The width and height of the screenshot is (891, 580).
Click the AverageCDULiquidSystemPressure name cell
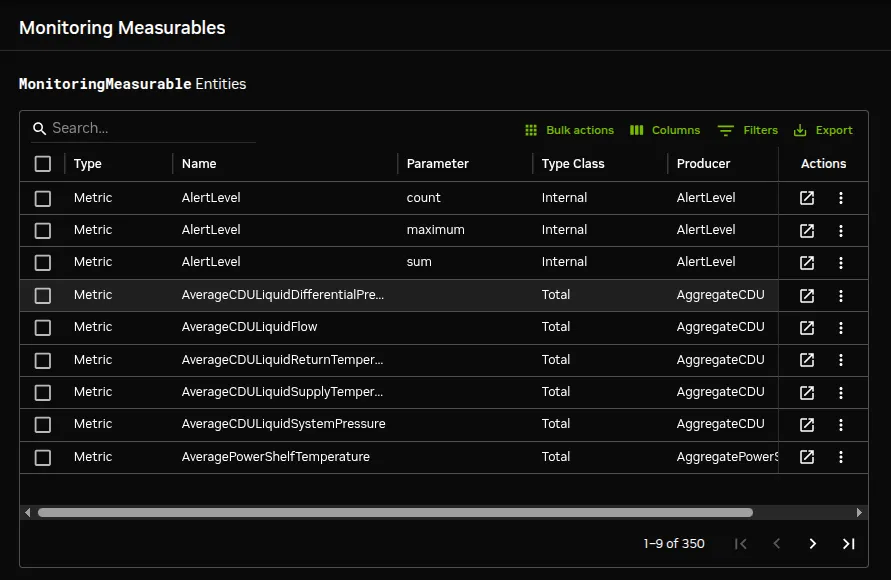click(x=284, y=424)
